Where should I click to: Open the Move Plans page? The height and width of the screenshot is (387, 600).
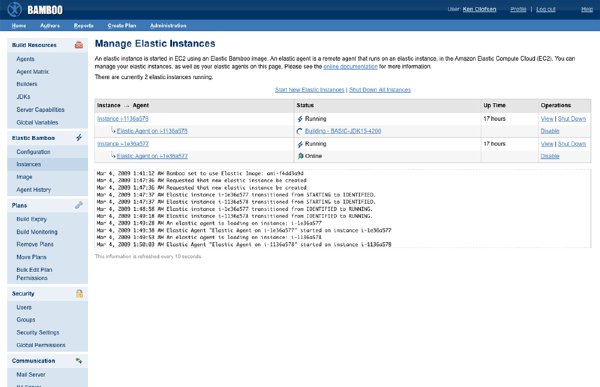(31, 257)
